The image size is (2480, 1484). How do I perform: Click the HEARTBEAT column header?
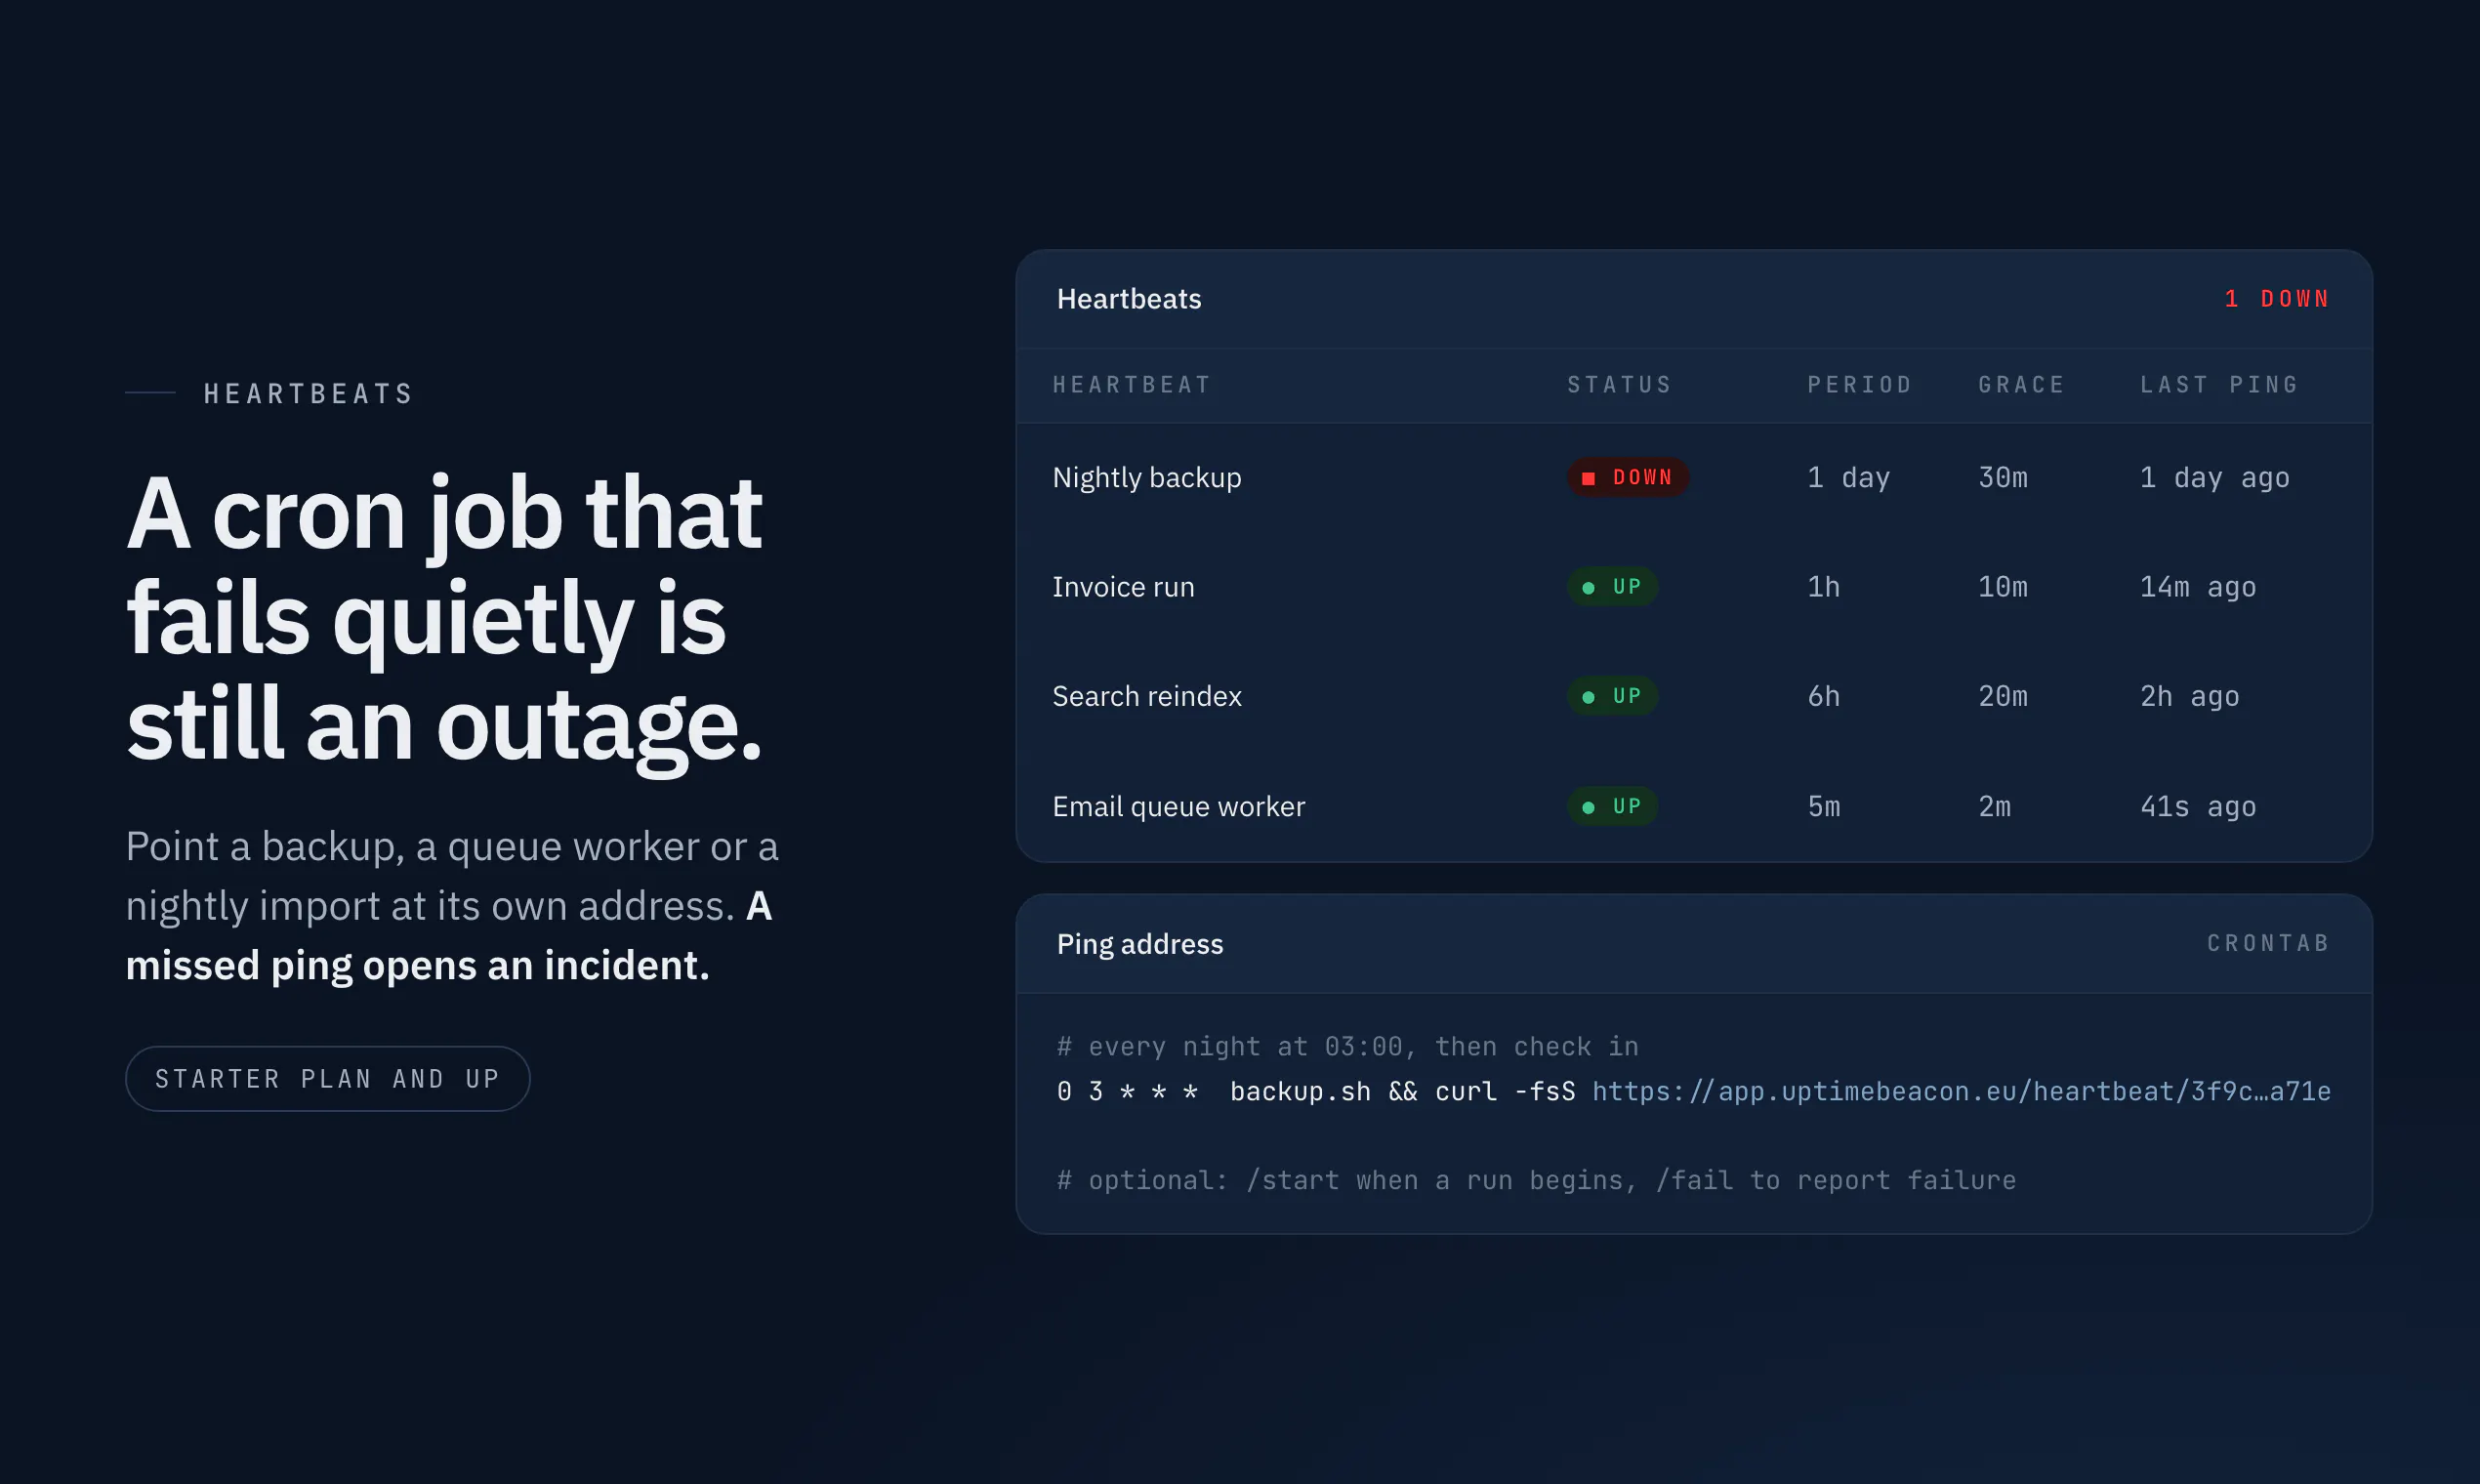tap(1132, 385)
